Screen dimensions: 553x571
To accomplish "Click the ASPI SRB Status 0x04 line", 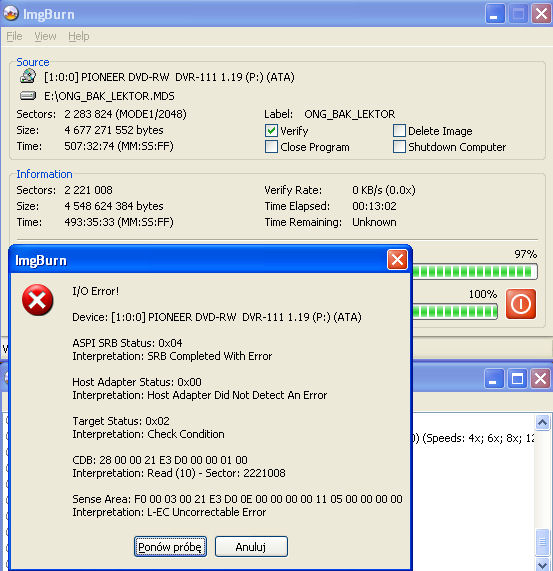I will click(x=127, y=343).
